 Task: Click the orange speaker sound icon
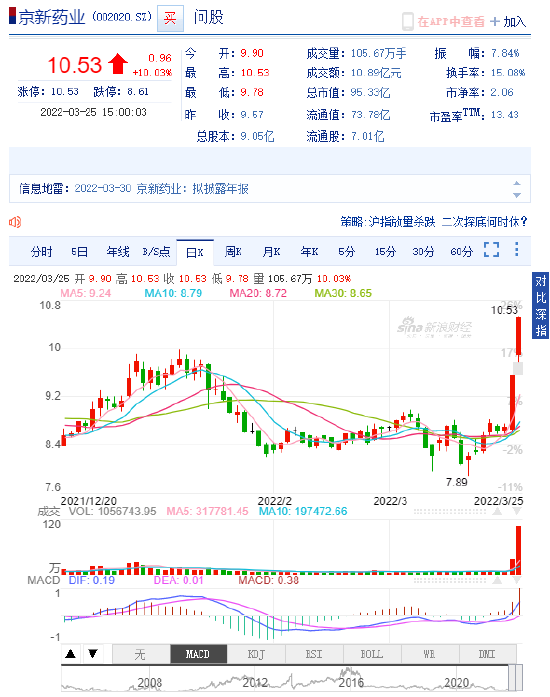(x=15, y=221)
